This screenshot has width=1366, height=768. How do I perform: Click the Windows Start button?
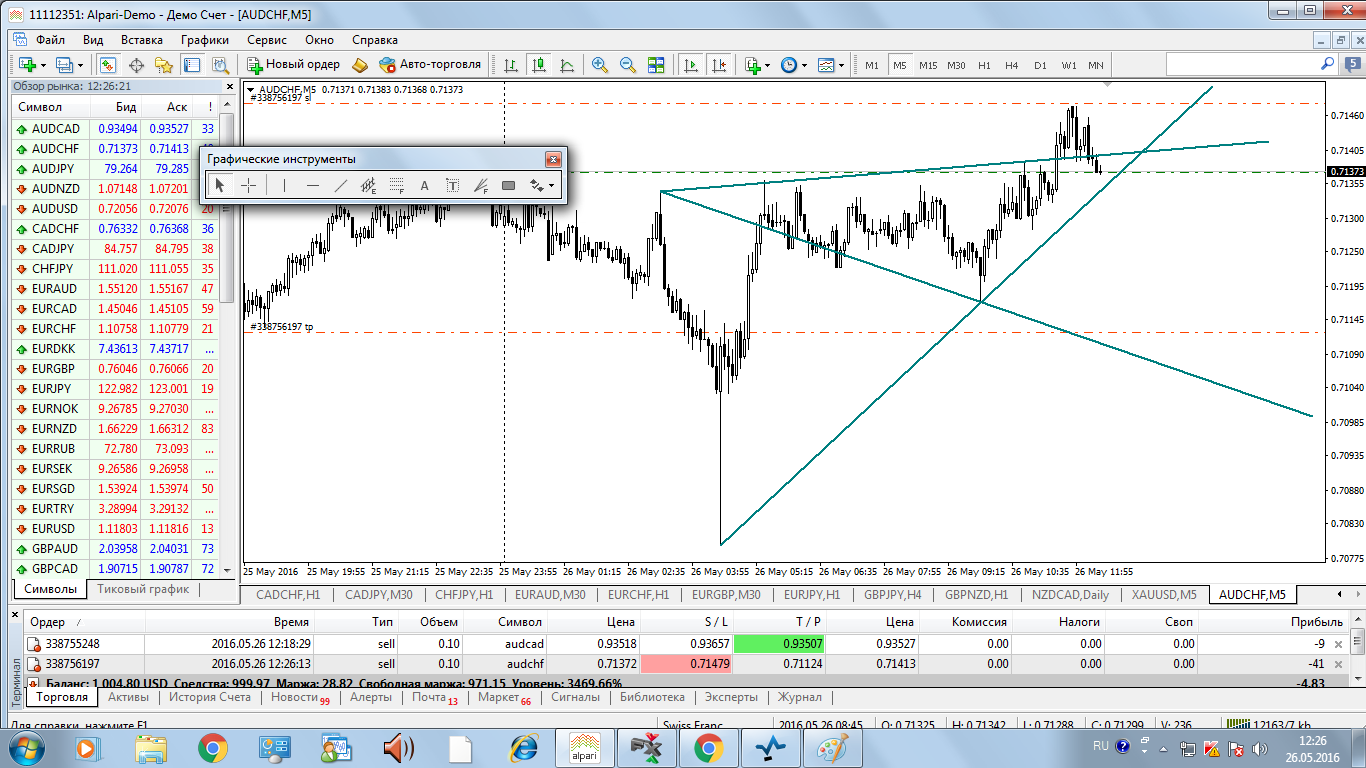[x=26, y=747]
